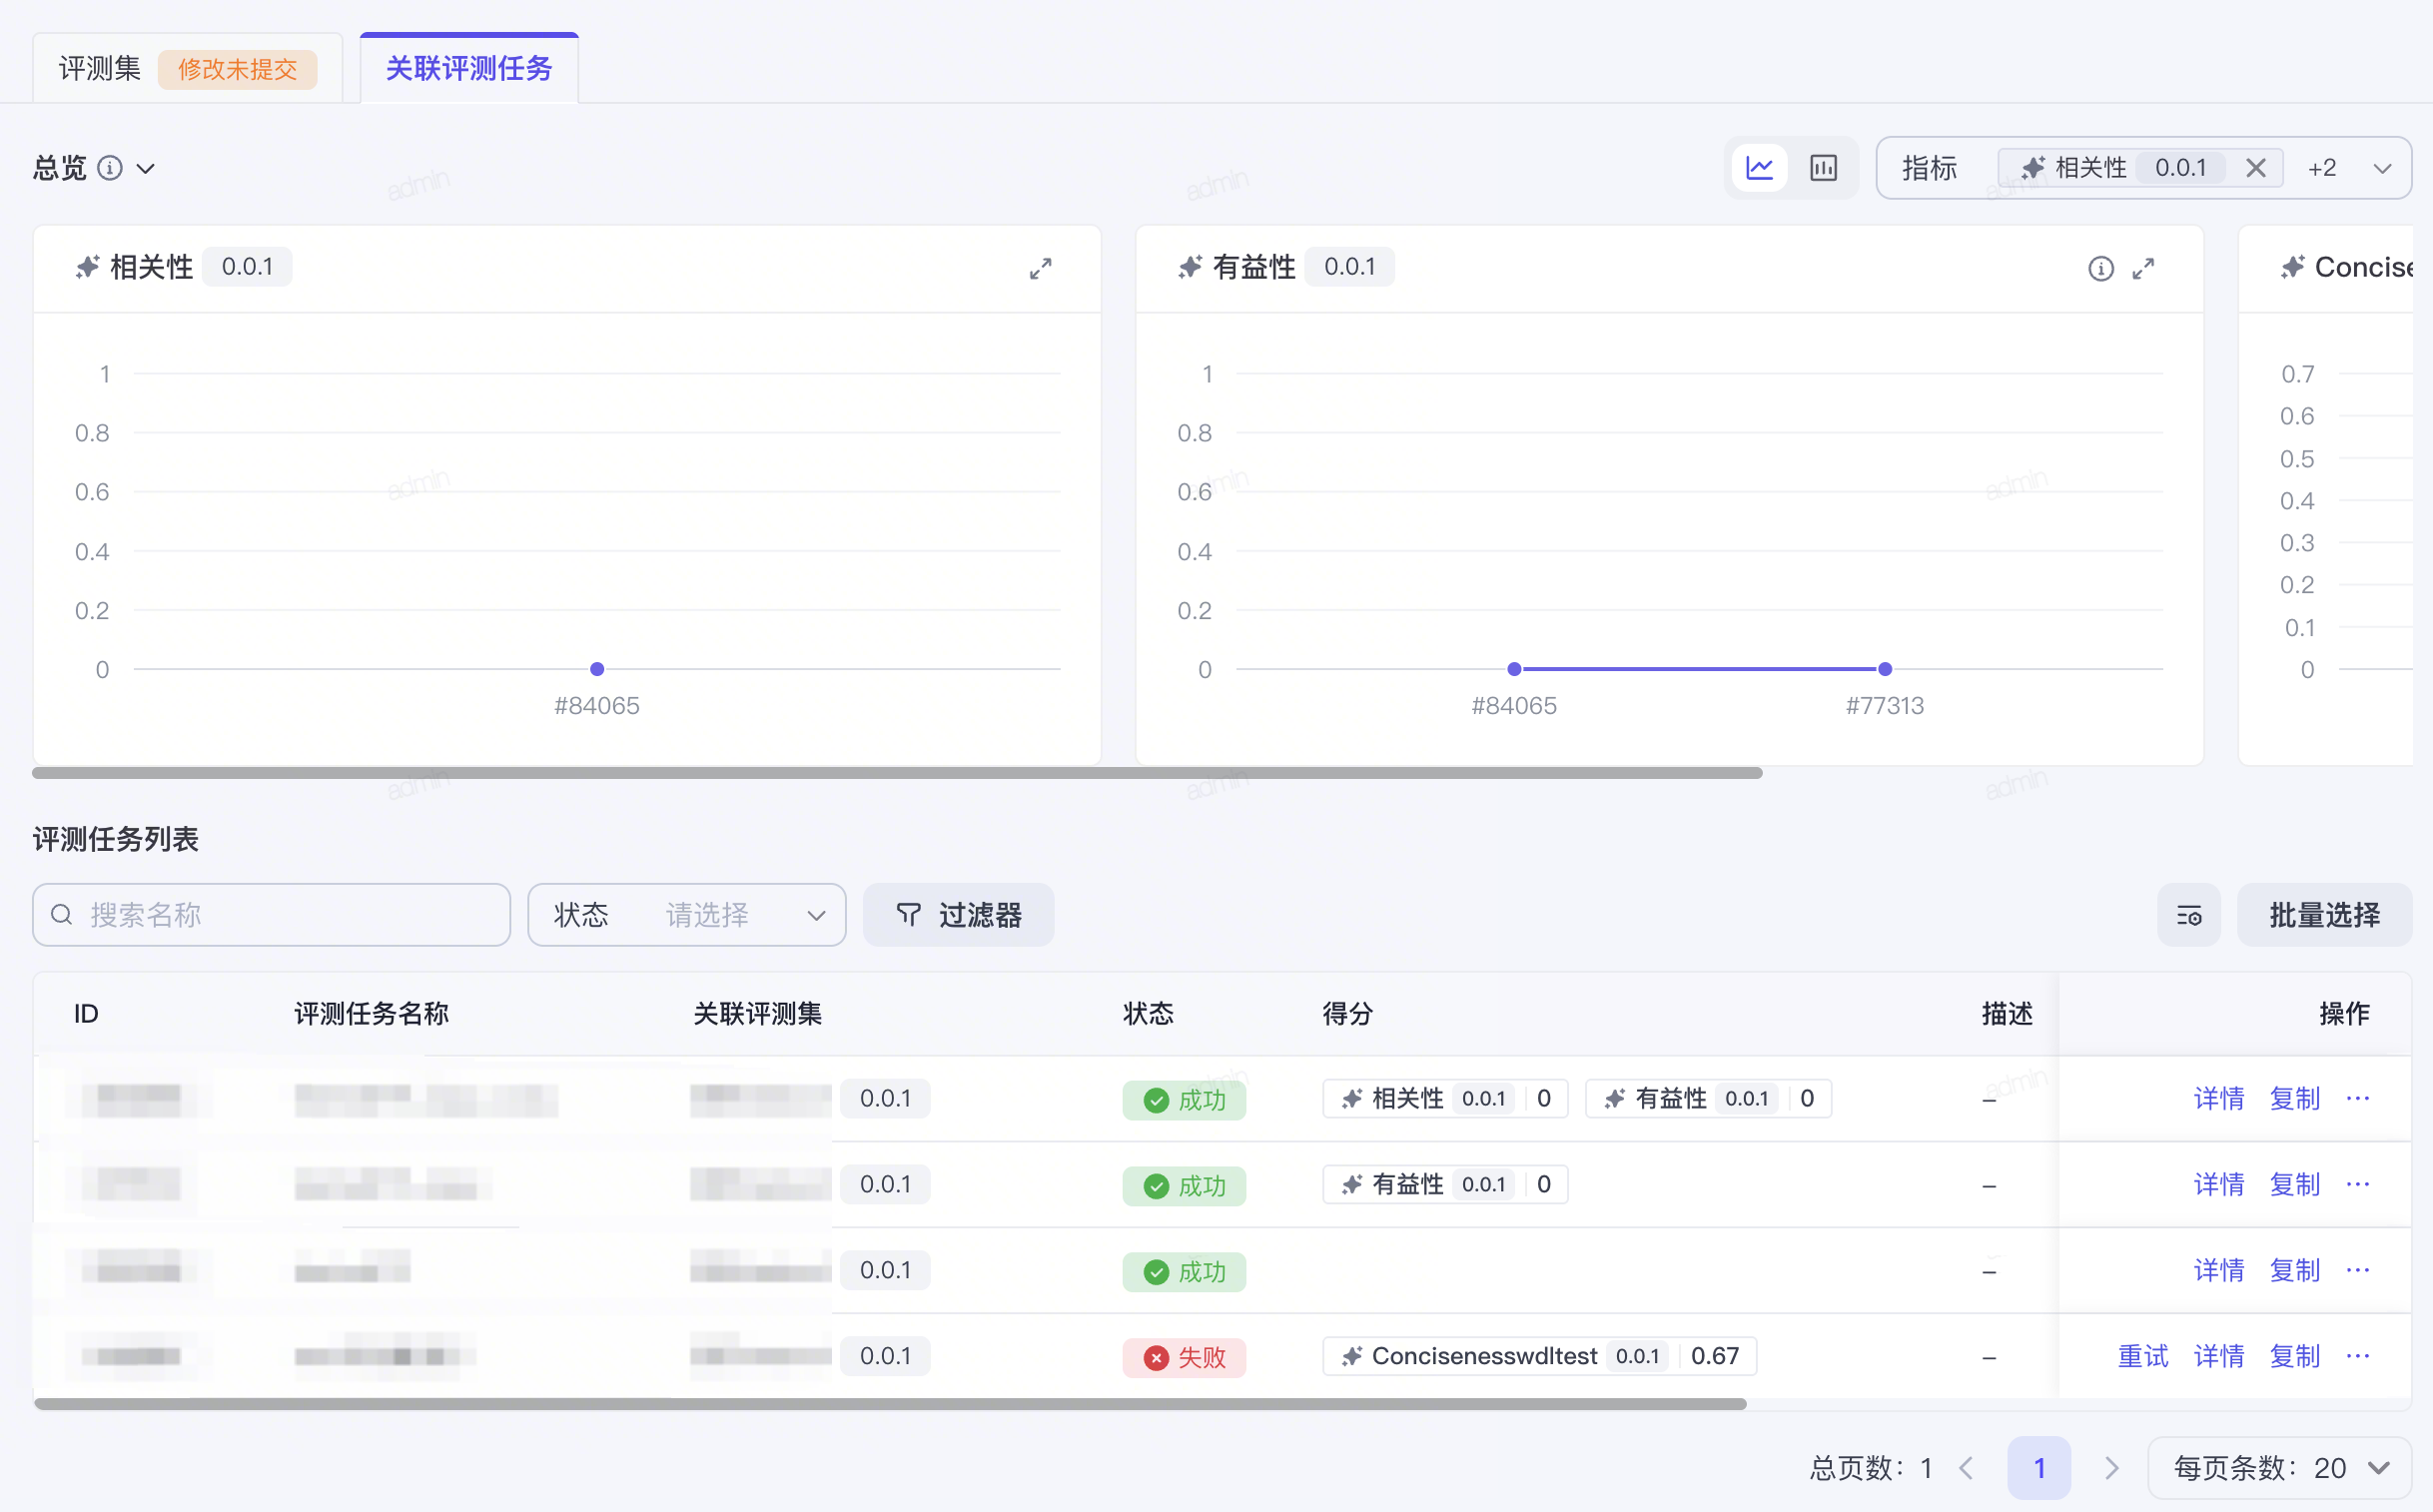Switch to bar chart view

coord(1823,168)
